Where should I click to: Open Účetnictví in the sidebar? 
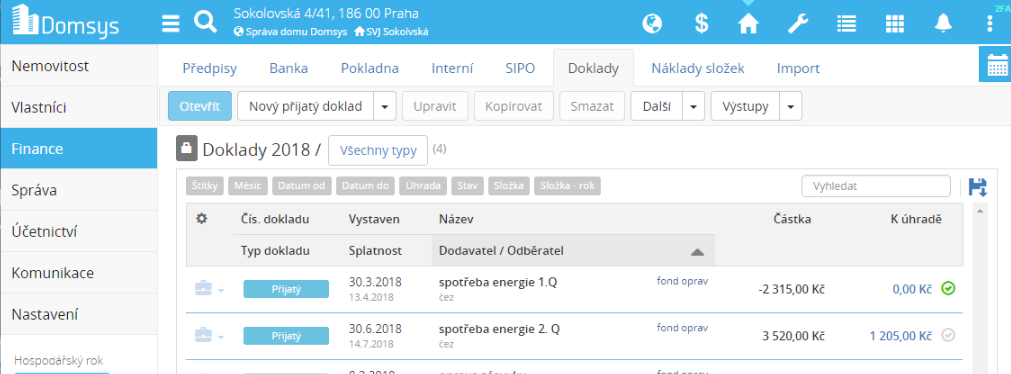[x=79, y=231]
